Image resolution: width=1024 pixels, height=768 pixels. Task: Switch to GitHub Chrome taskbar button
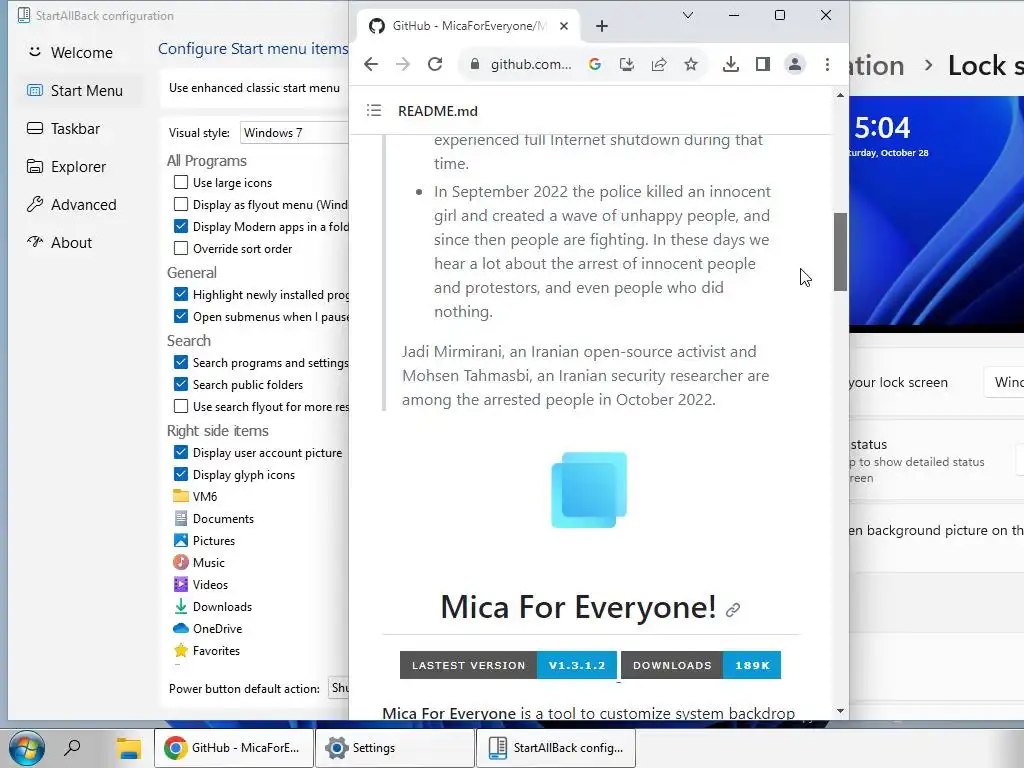234,748
